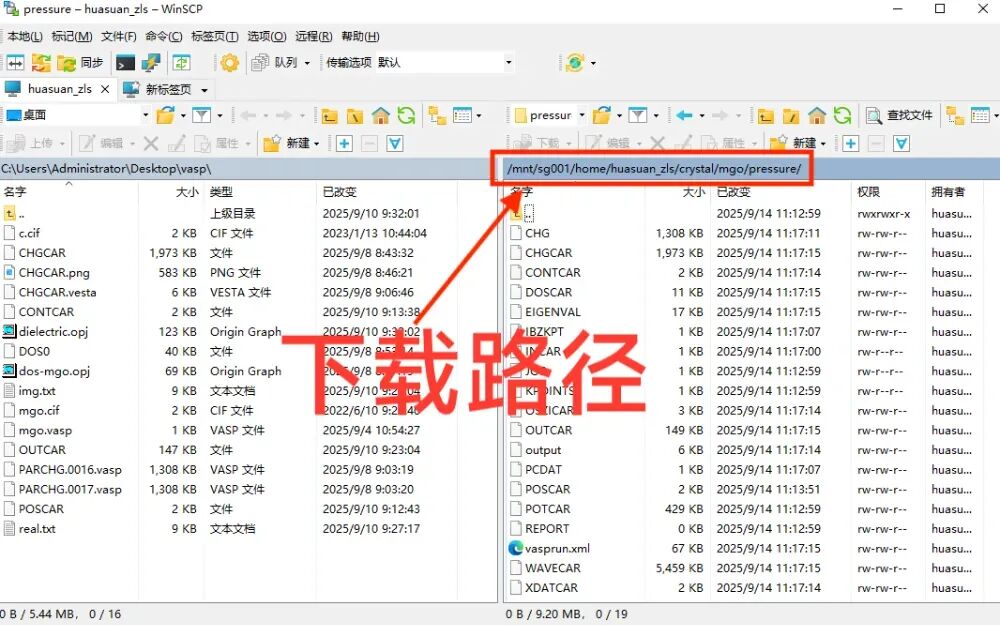Open the 命令(C) menu
The image size is (1000, 625).
(163, 36)
